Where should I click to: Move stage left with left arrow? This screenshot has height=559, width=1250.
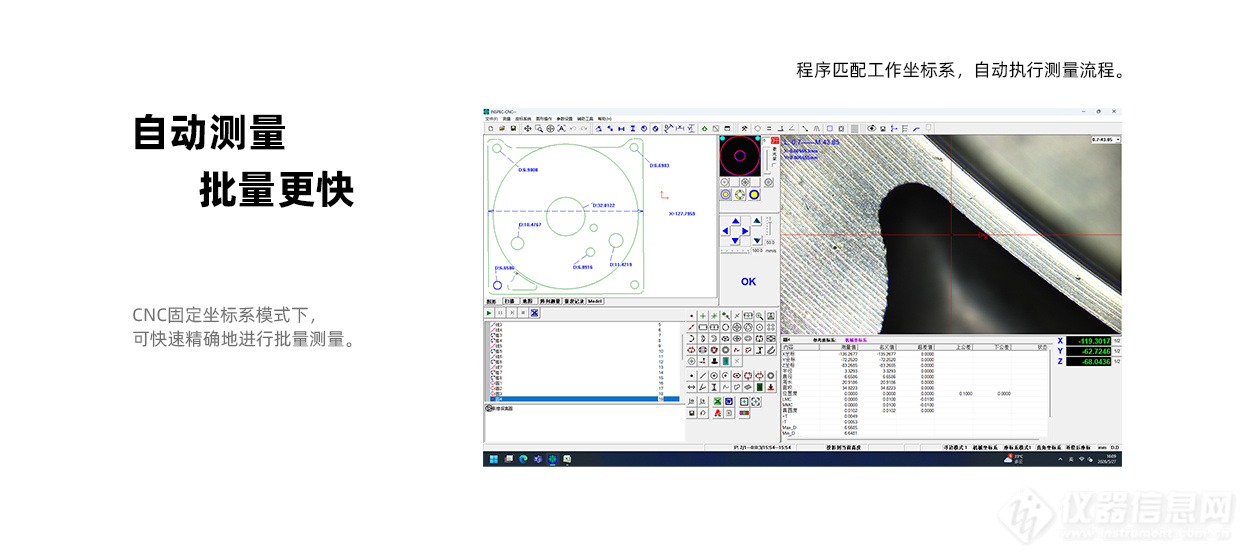[x=725, y=231]
